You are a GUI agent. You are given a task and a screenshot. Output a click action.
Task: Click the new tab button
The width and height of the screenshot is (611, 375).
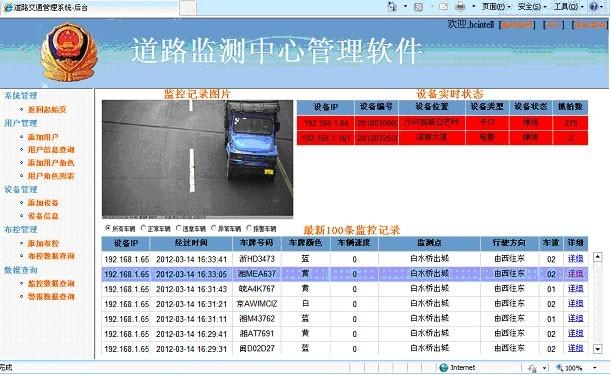(188, 8)
